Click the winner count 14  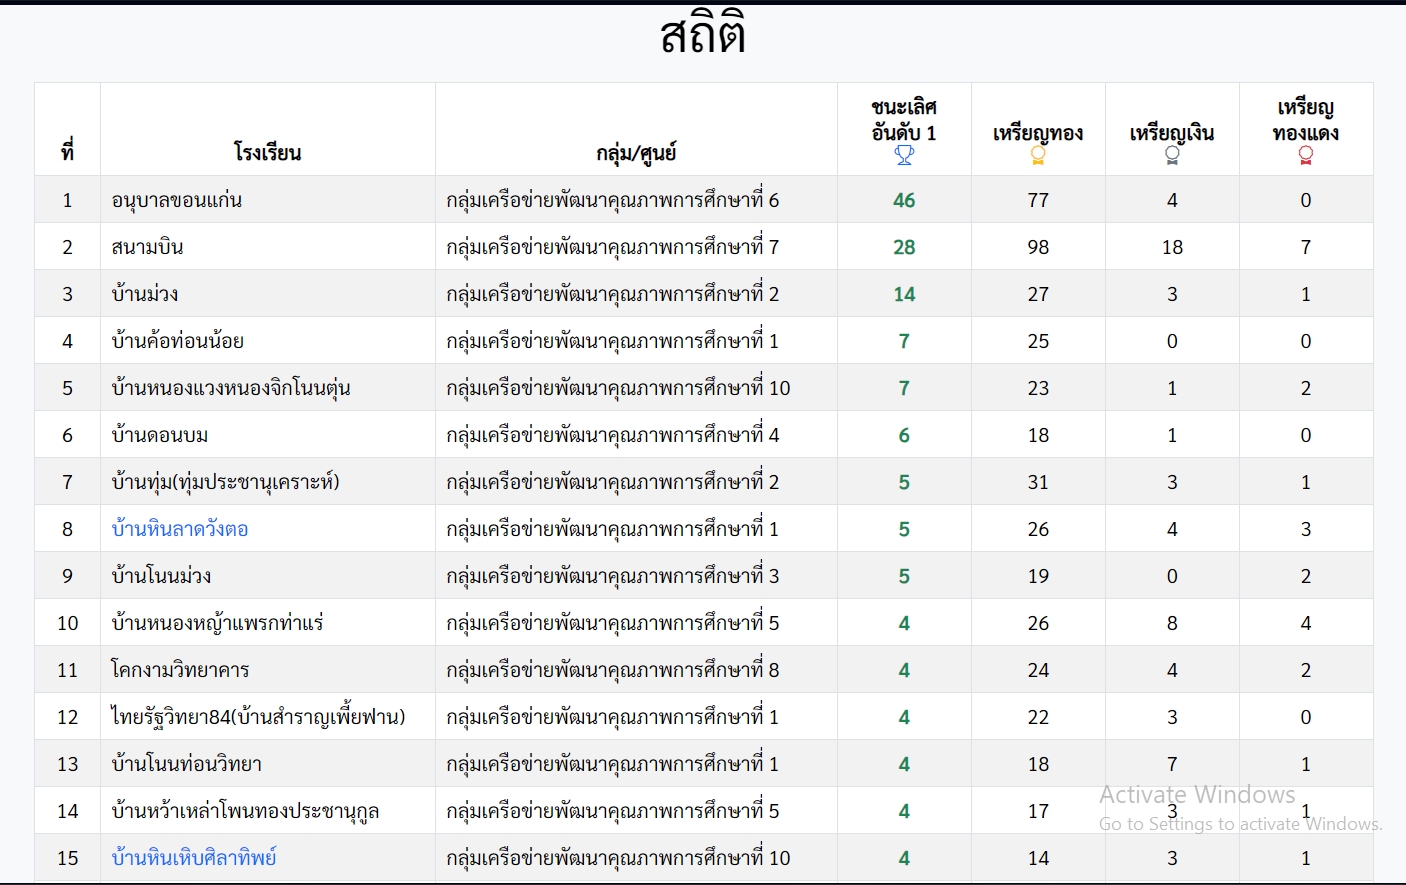904,294
